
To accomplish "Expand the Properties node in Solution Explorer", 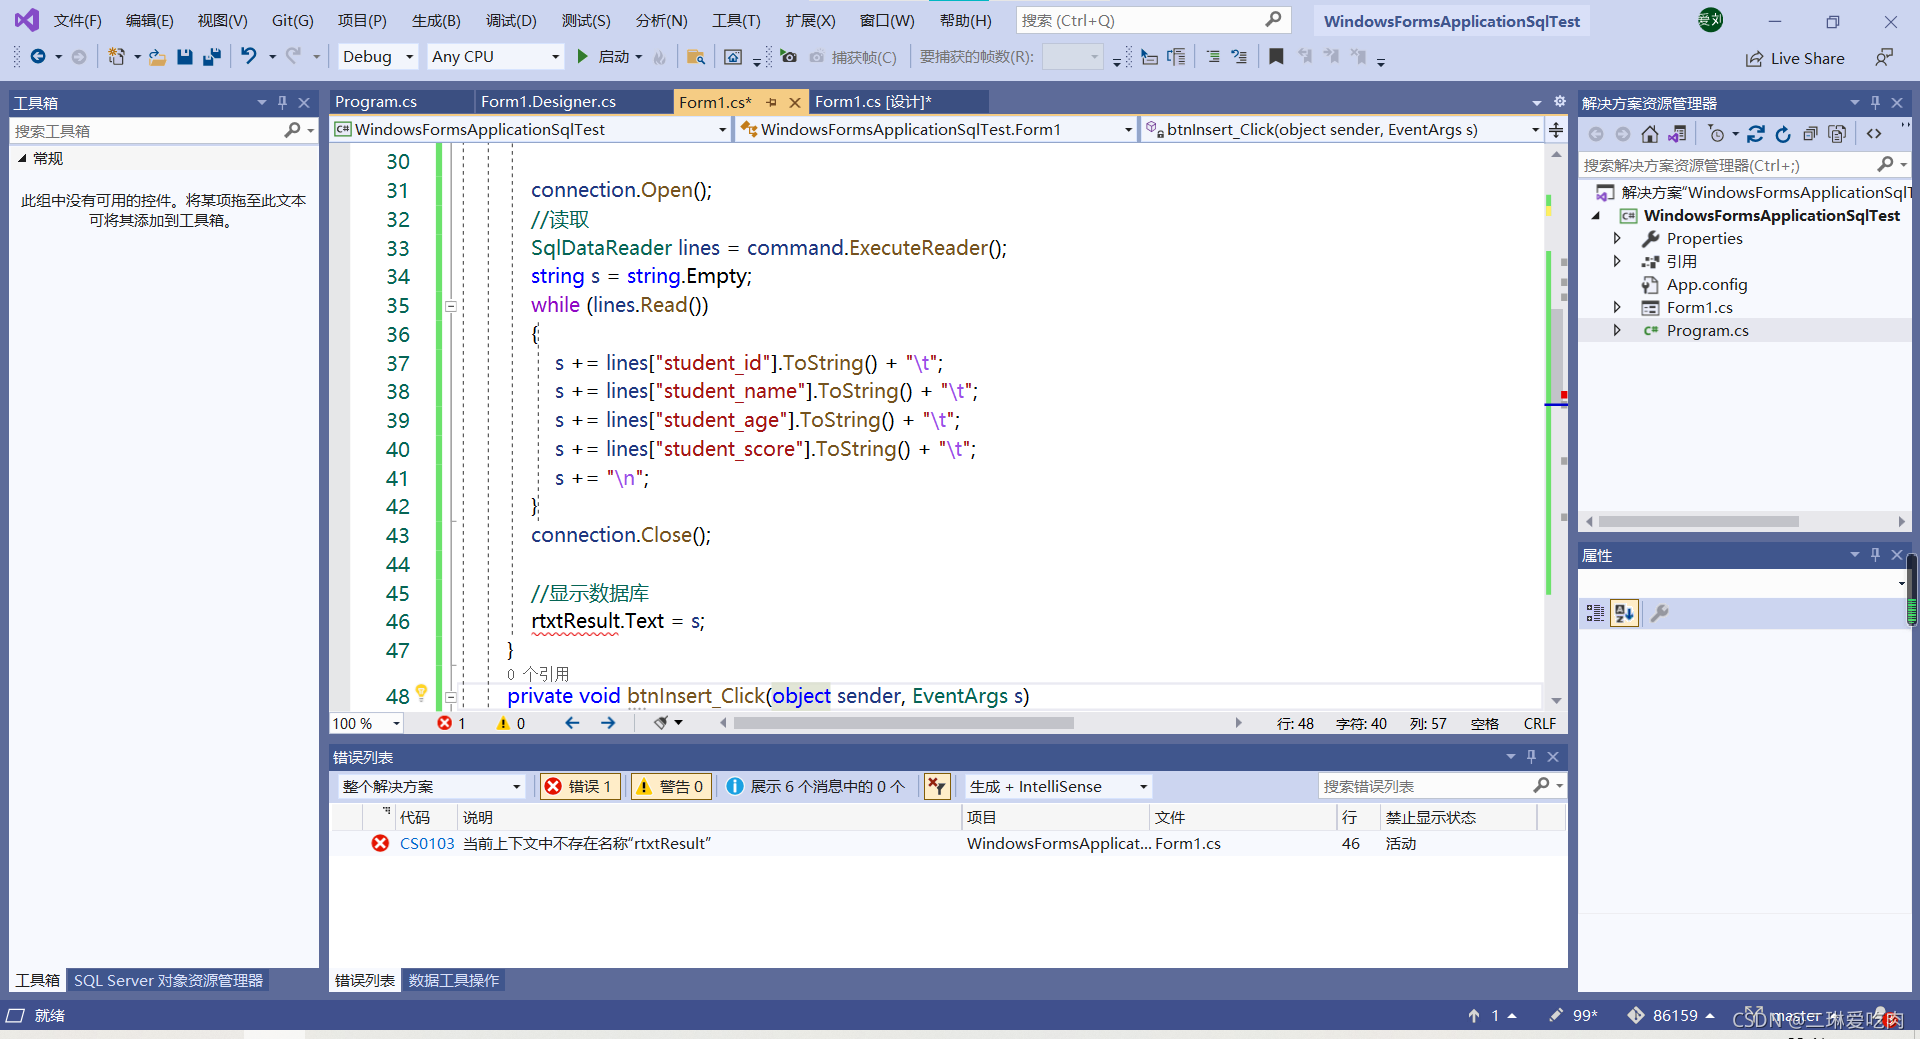I will click(x=1617, y=238).
